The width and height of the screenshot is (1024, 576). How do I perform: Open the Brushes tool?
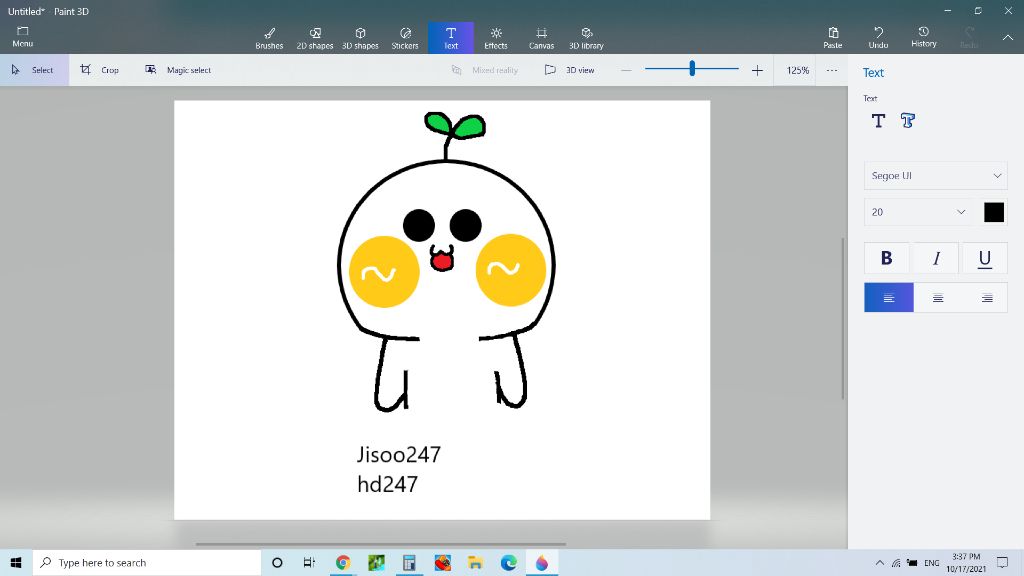pos(269,37)
